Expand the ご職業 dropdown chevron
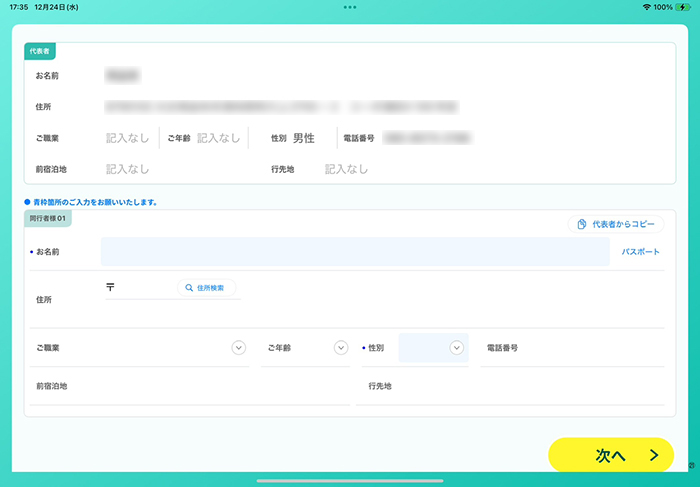700x487 pixels. 238,348
